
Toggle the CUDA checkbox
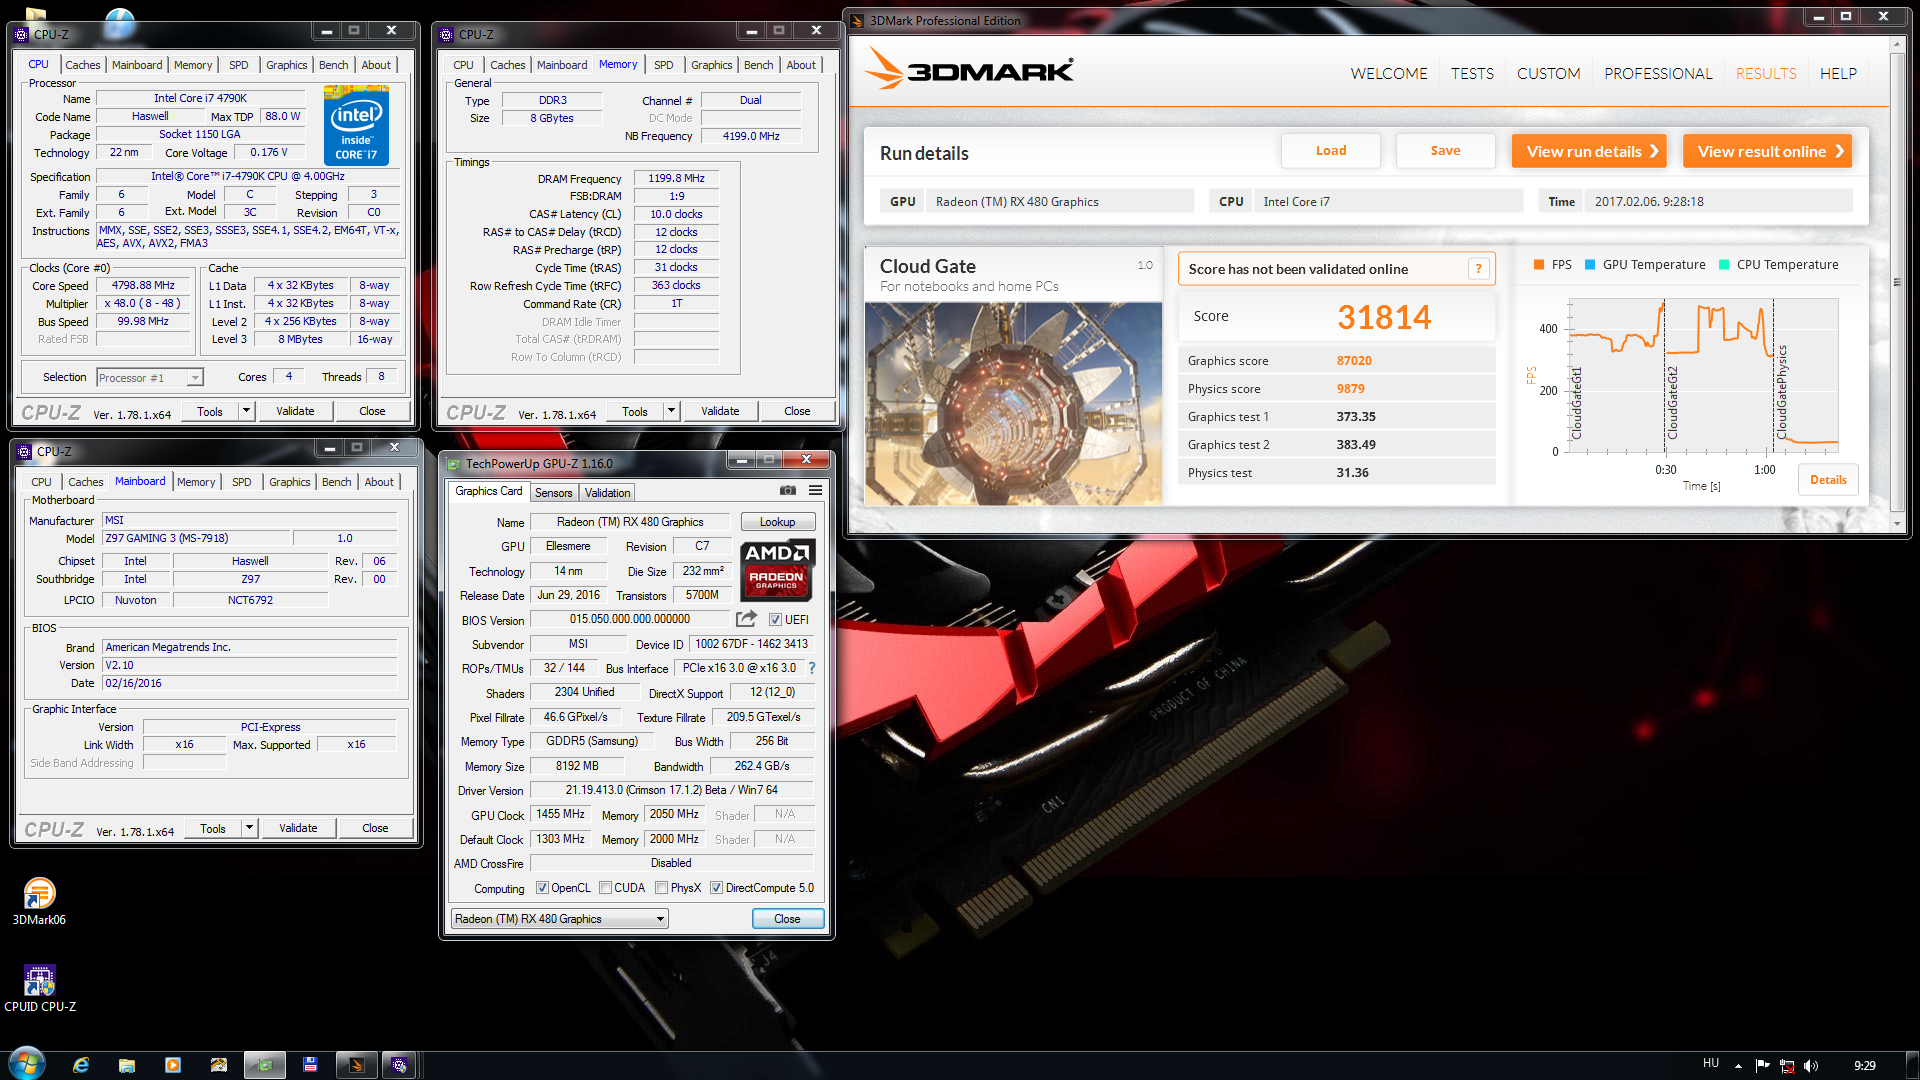click(x=605, y=888)
